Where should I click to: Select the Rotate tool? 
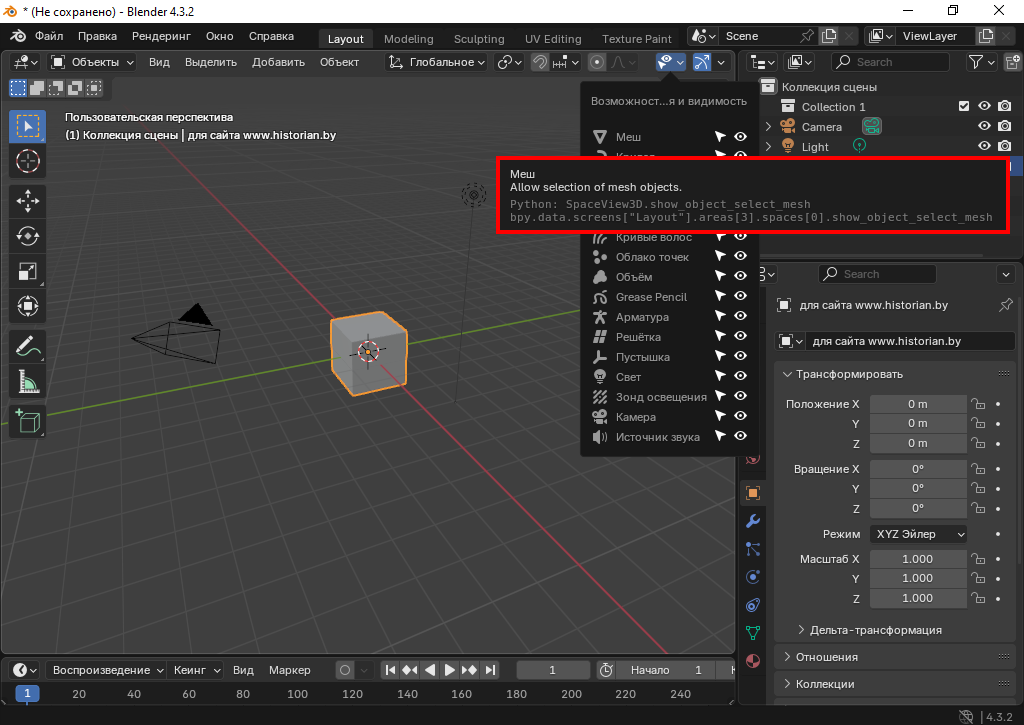(x=27, y=236)
